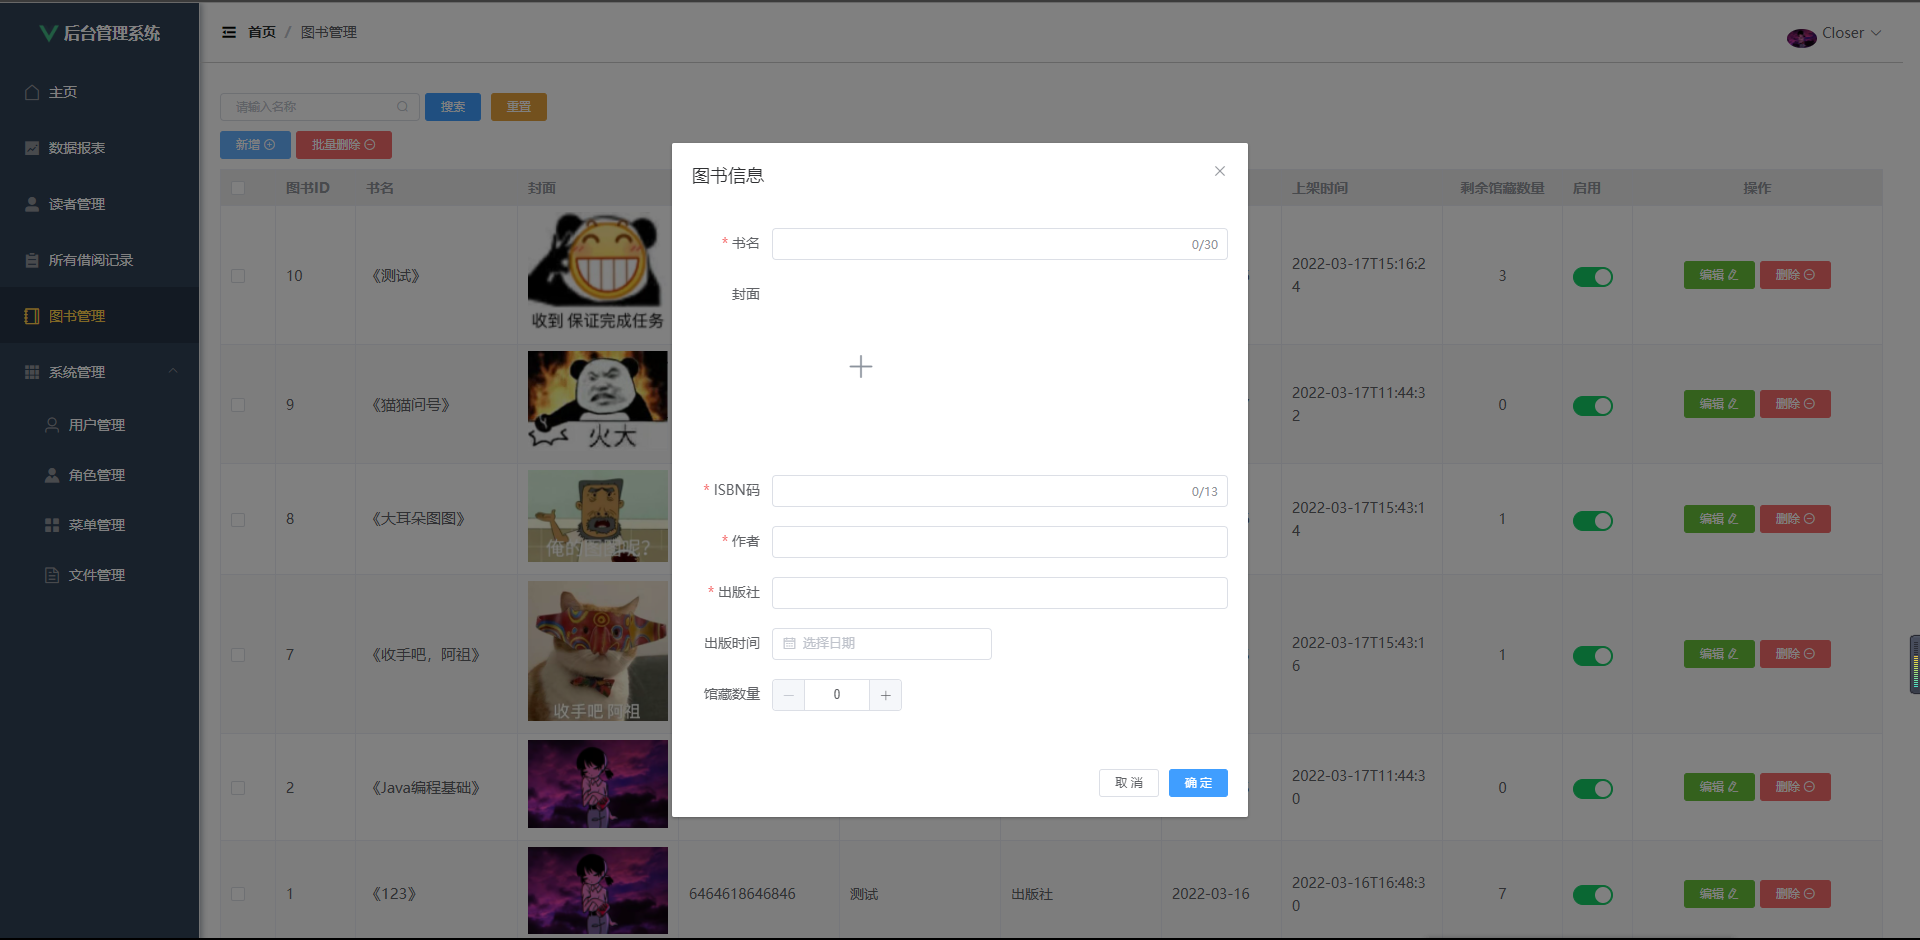
Task: Click the ISBN码 input field
Action: point(1000,491)
